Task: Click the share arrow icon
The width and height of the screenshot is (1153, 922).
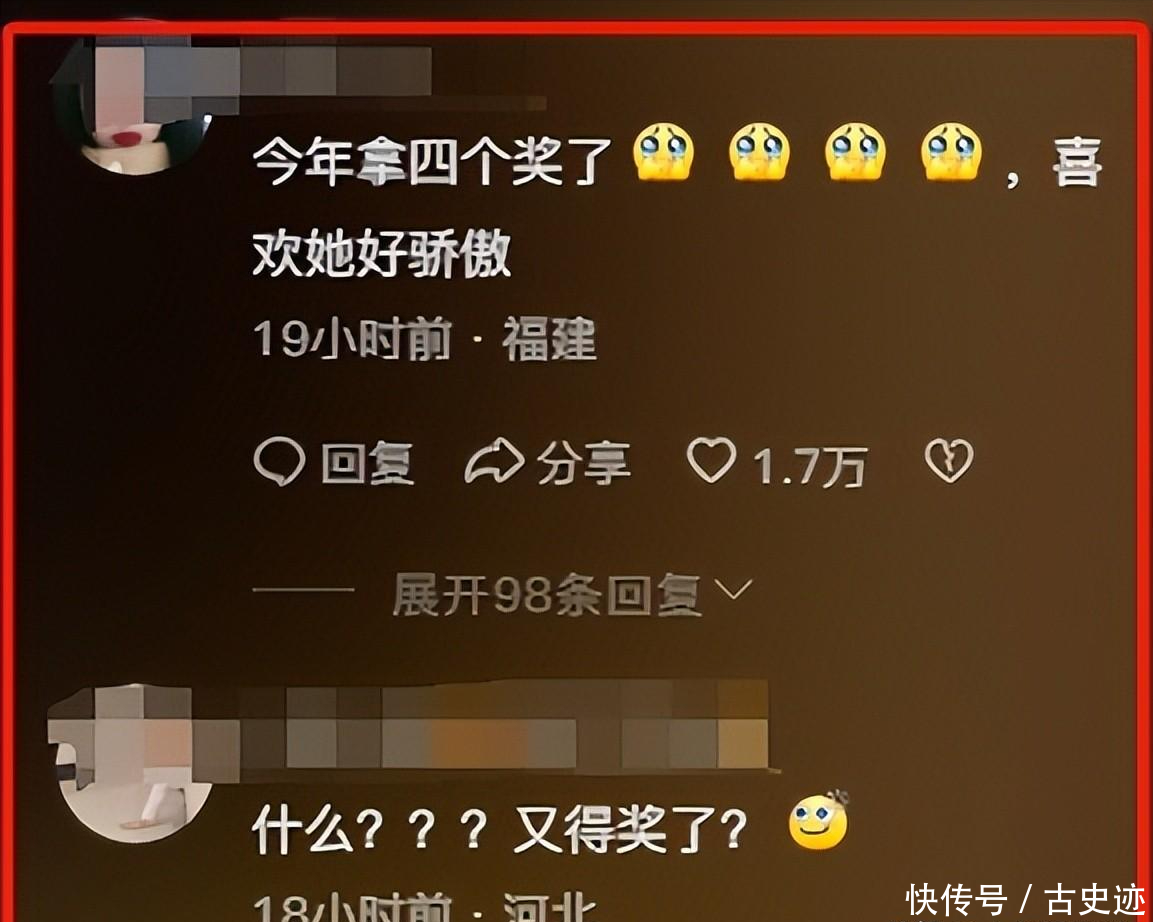Action: click(x=494, y=461)
